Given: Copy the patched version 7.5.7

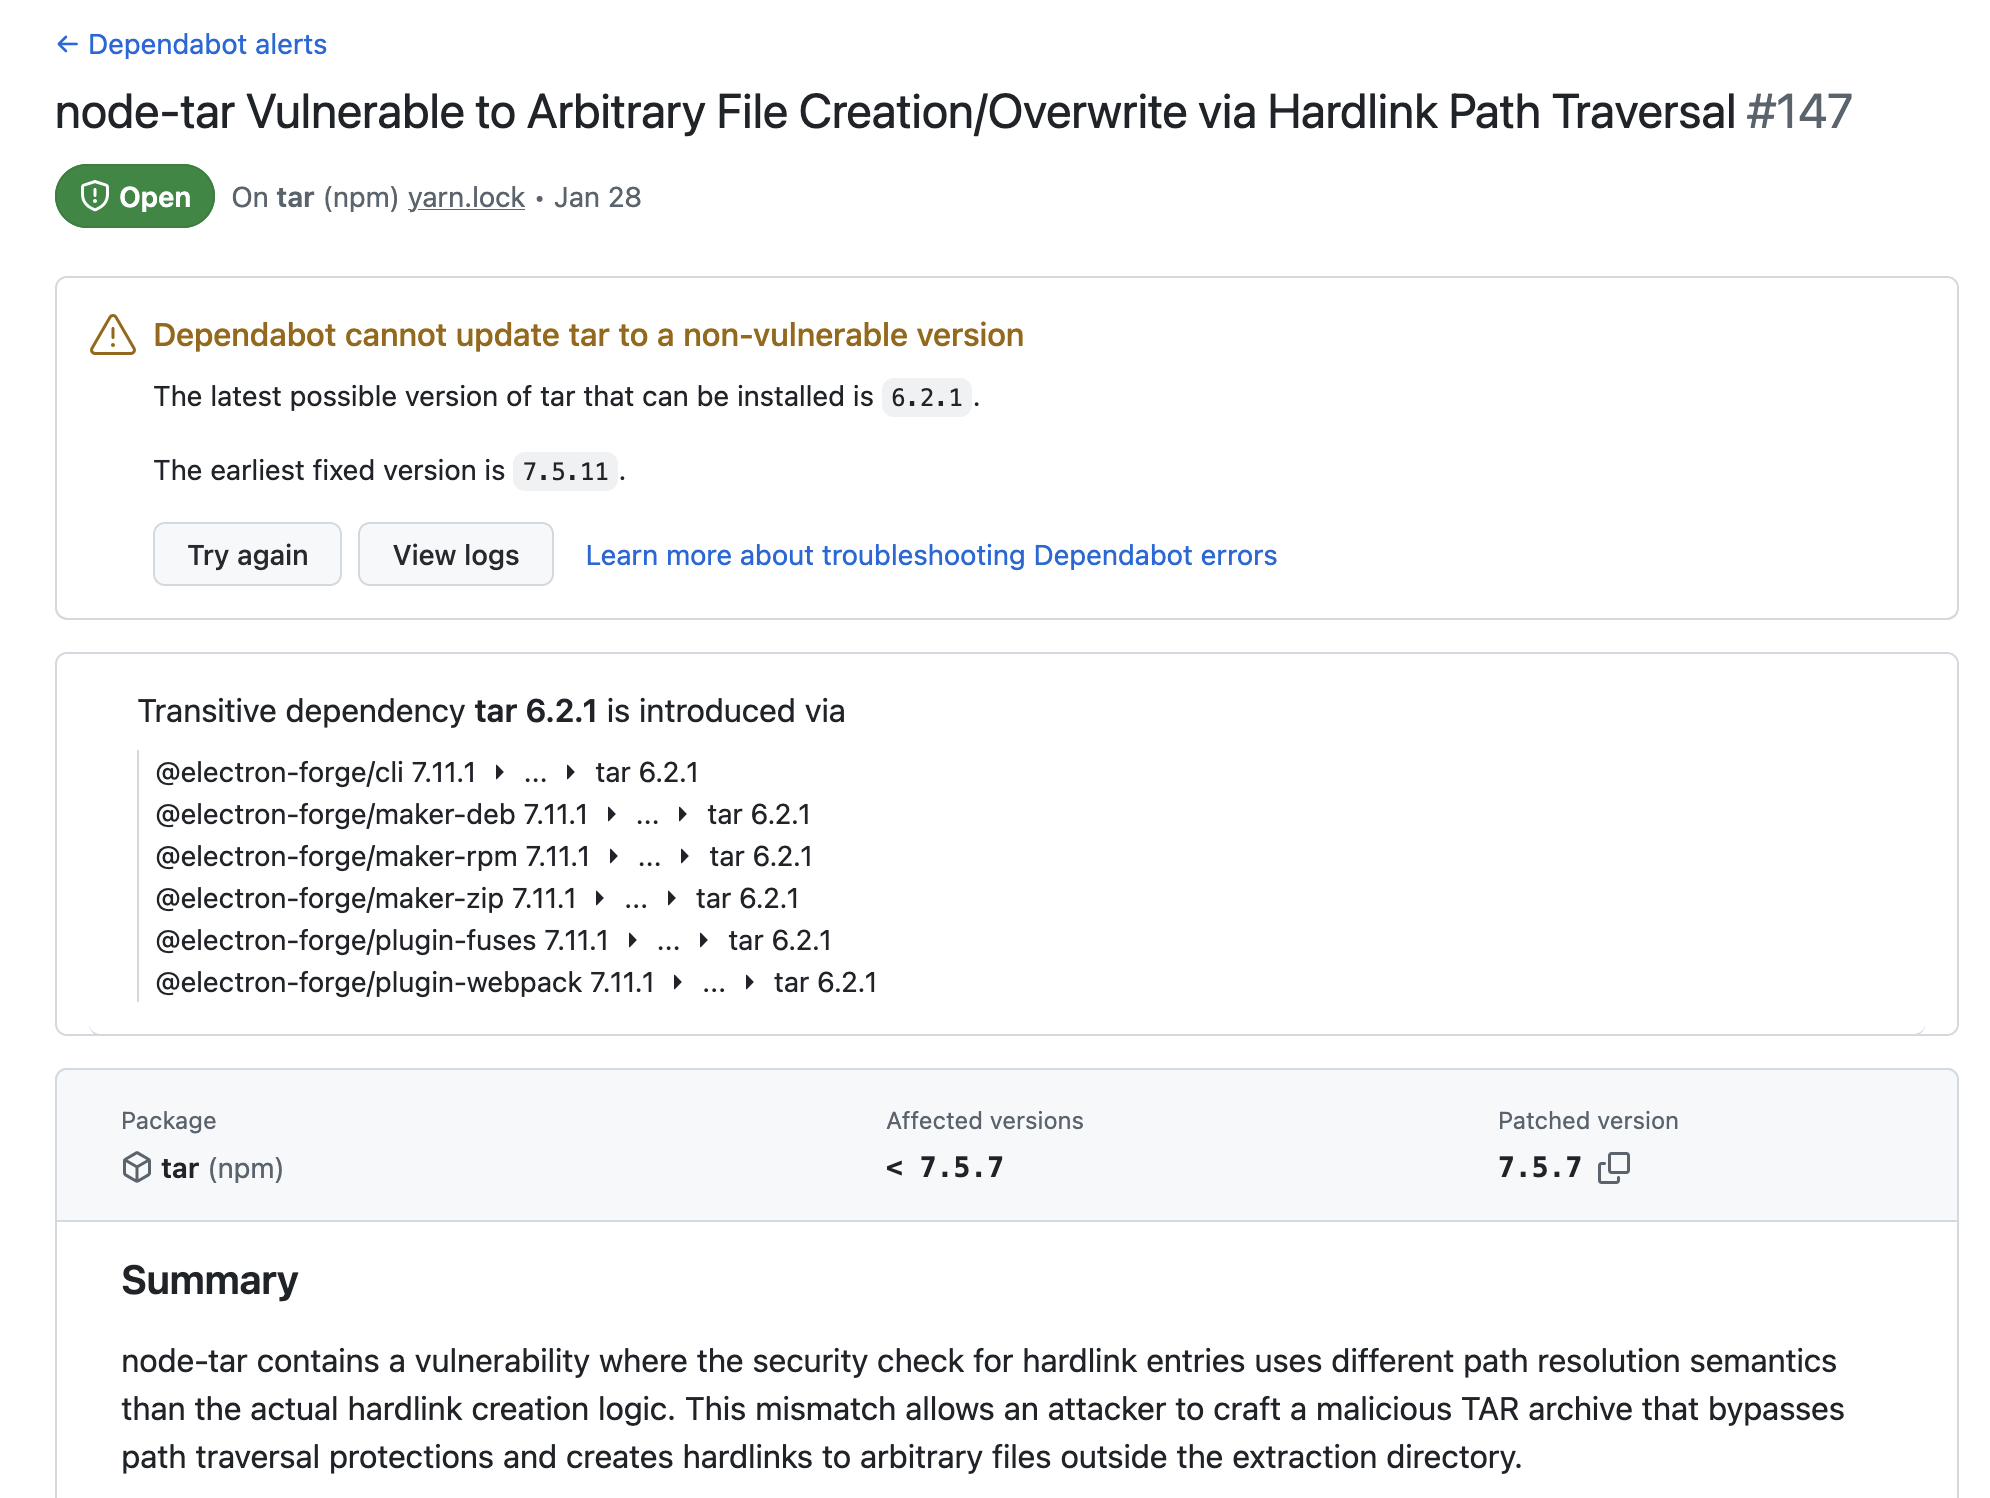Looking at the screenshot, I should tap(1613, 1167).
